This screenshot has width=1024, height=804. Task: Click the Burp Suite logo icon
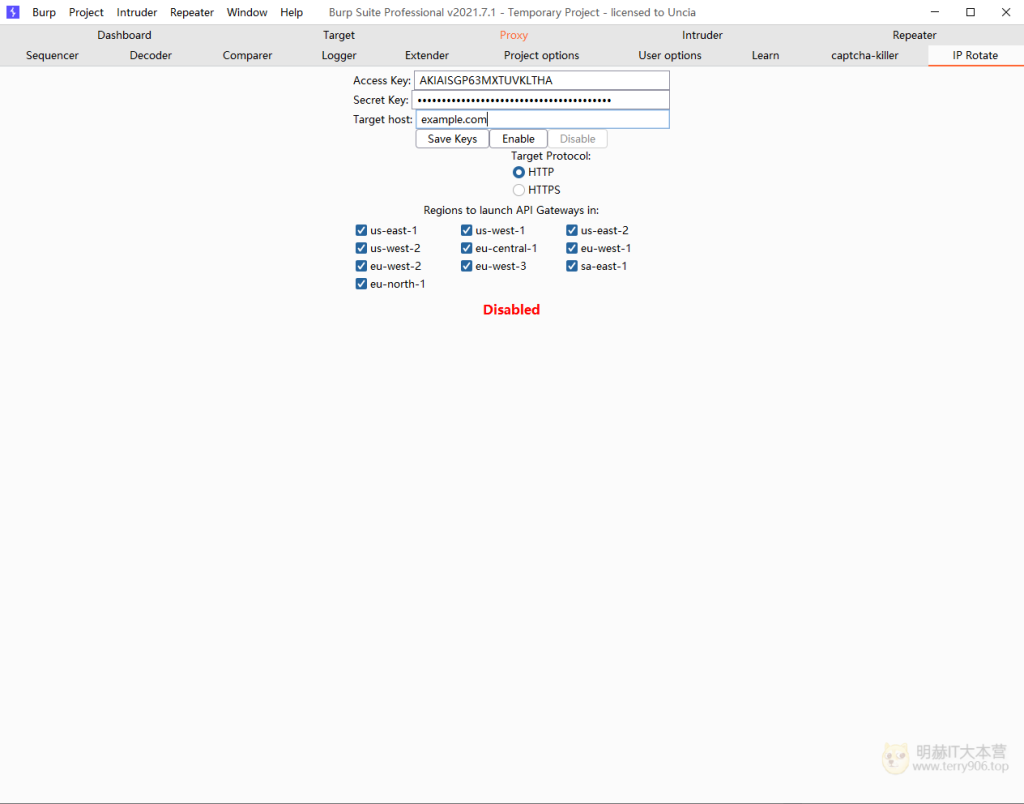point(12,12)
